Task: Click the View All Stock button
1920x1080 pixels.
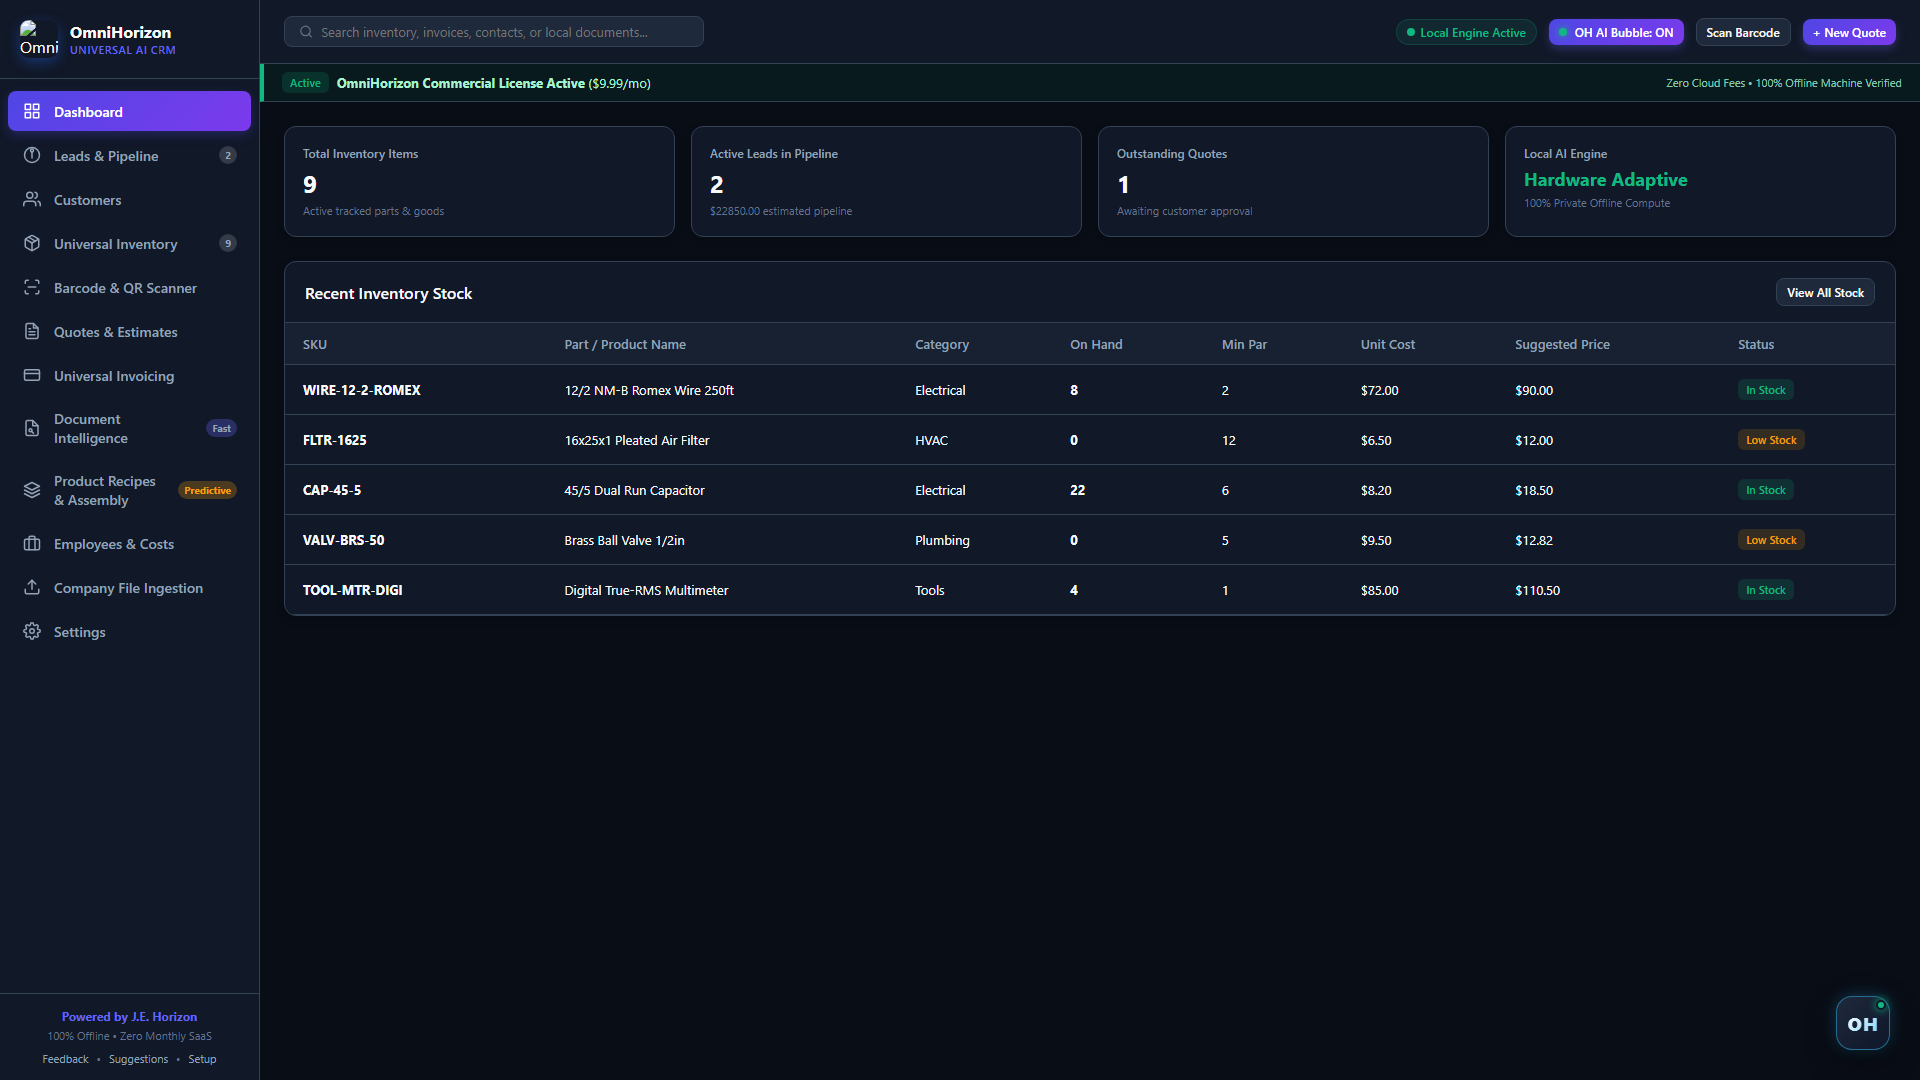Action: [x=1825, y=292]
